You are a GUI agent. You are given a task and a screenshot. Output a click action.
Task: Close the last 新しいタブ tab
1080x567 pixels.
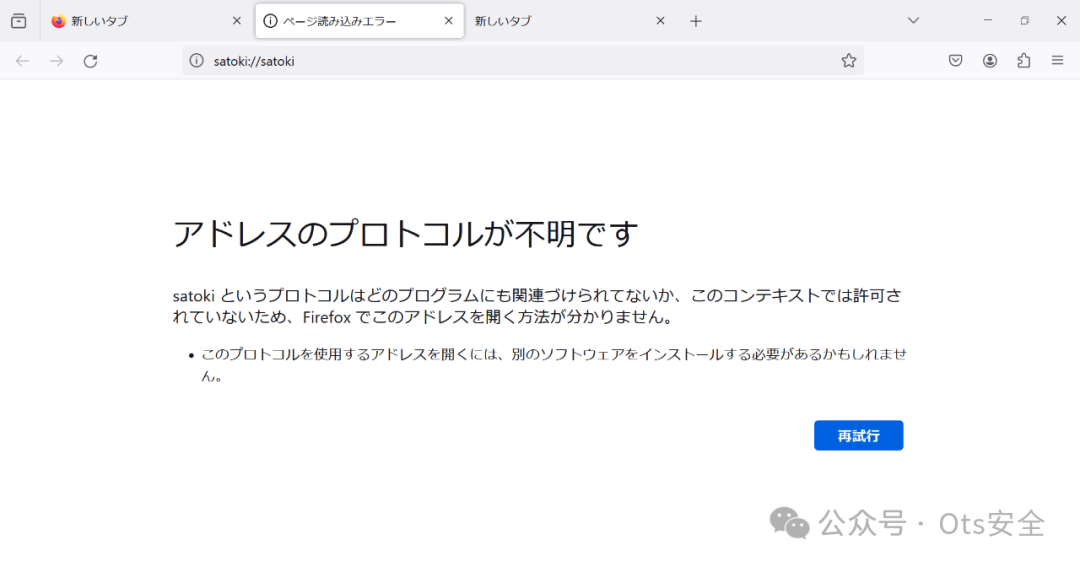click(660, 21)
